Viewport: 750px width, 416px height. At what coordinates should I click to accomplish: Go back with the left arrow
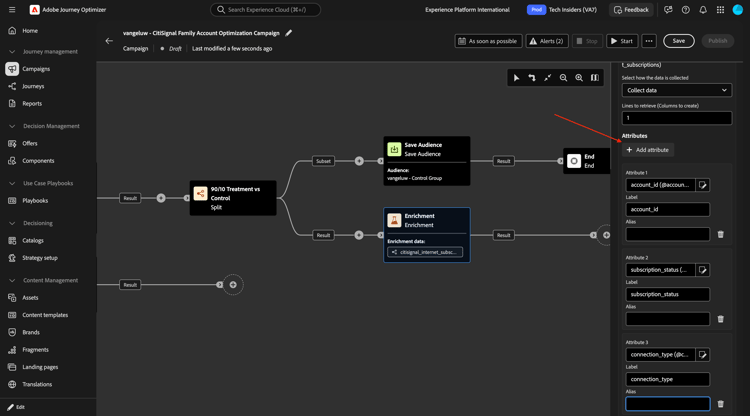point(109,41)
